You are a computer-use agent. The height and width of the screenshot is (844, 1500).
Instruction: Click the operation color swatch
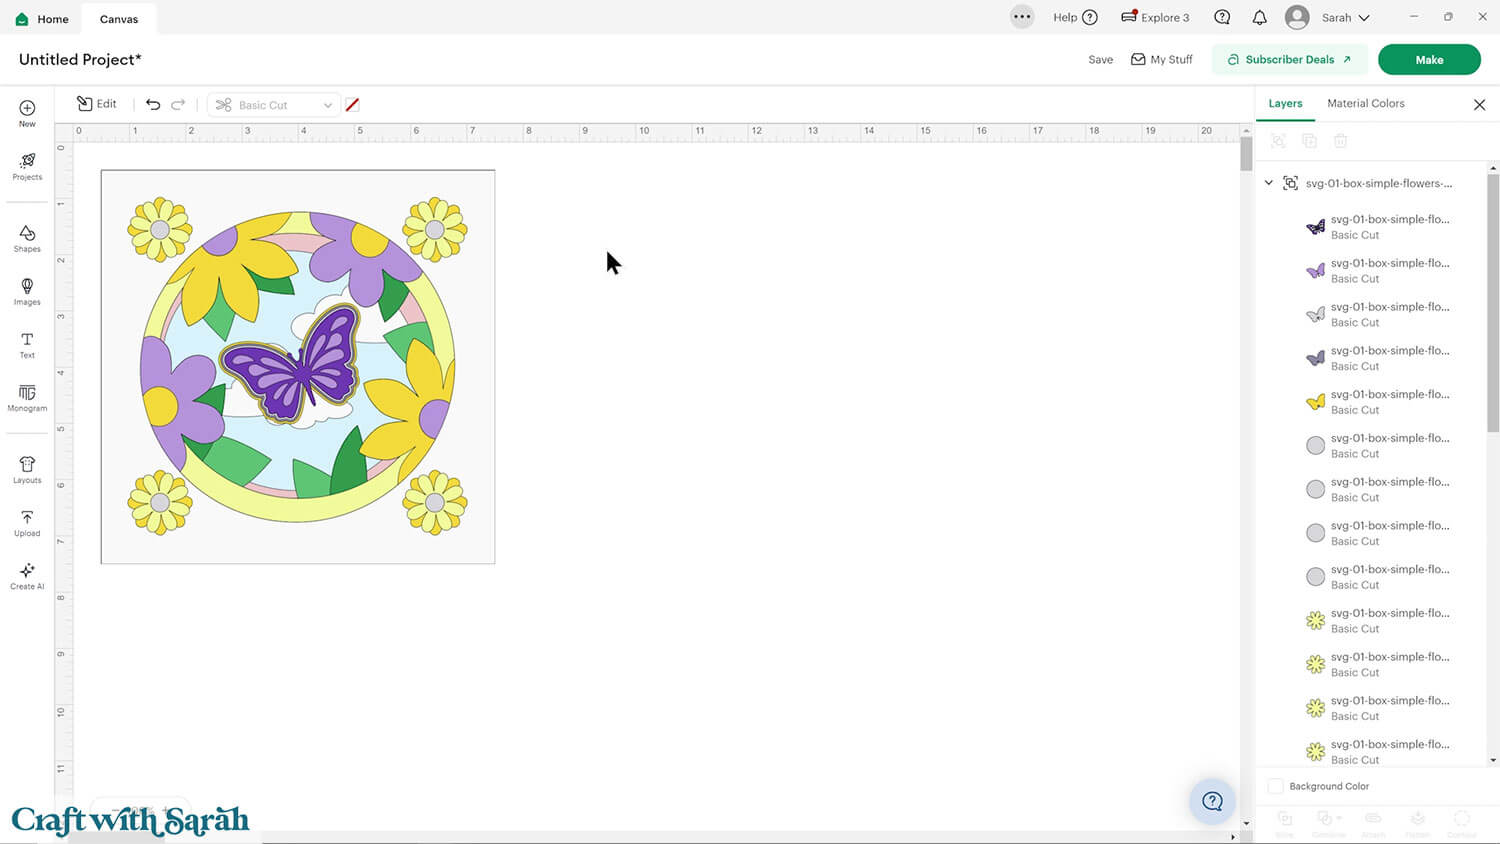tap(352, 105)
